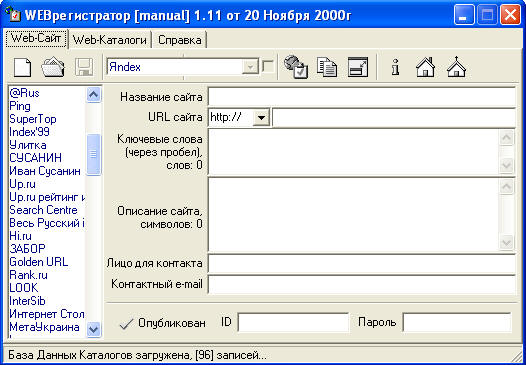Select Ping in the catalog list
This screenshot has width=526, height=365.
coord(20,106)
